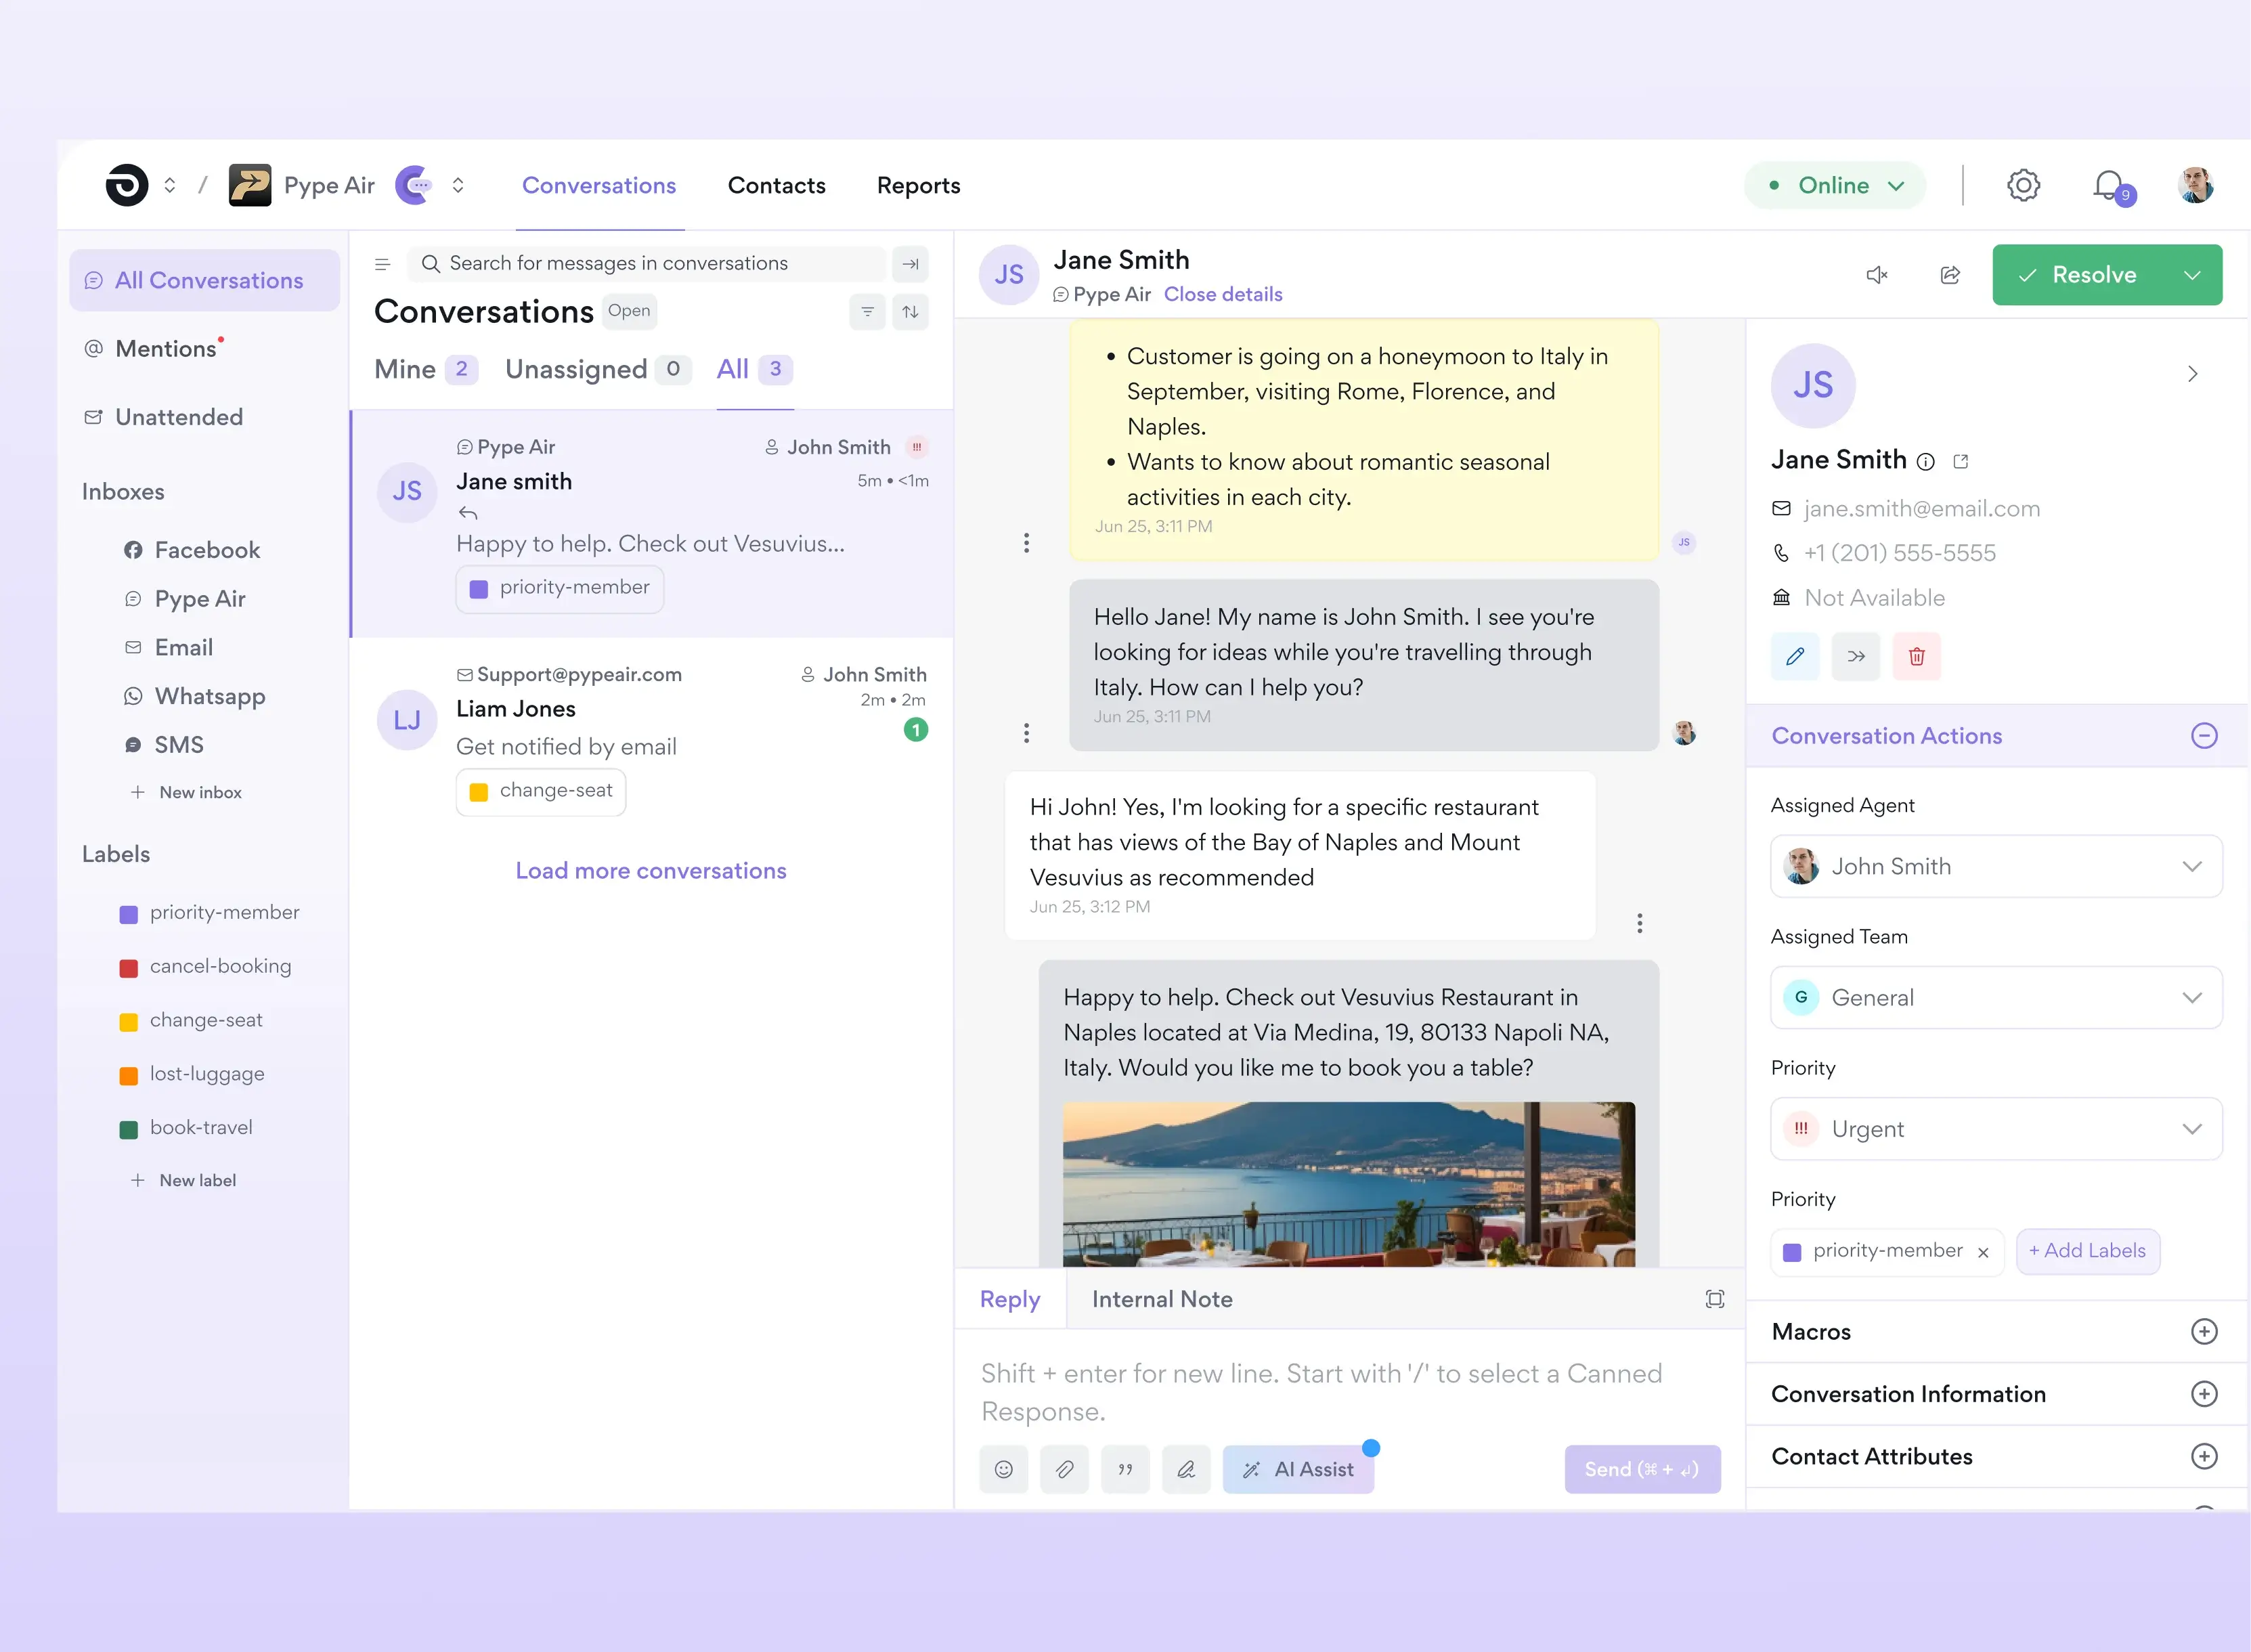Mute the Jane Smith conversation
This screenshot has height=1652, width=2251.
(1877, 275)
